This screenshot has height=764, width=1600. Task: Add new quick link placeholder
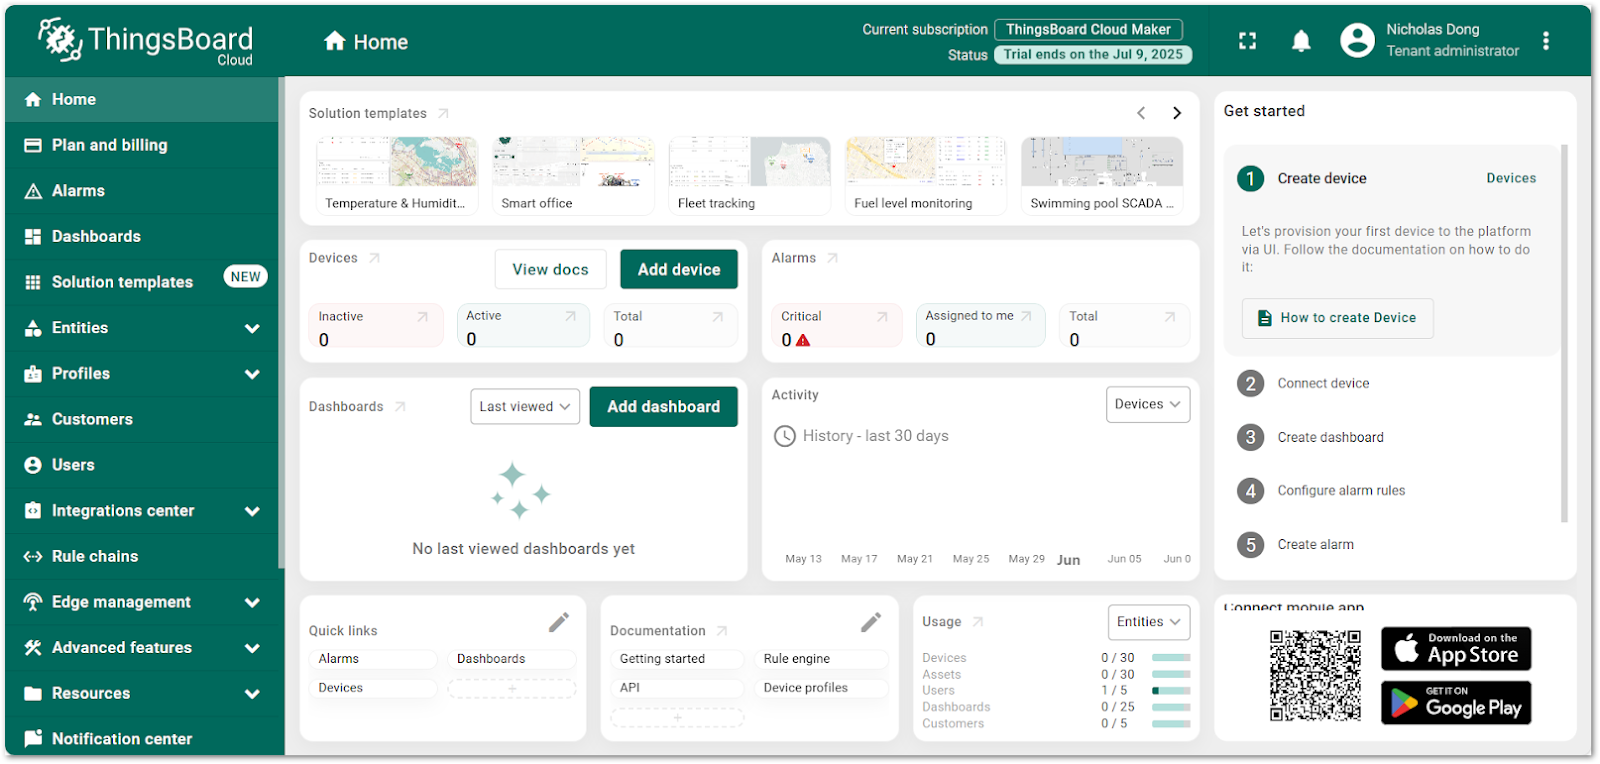pyautogui.click(x=512, y=688)
